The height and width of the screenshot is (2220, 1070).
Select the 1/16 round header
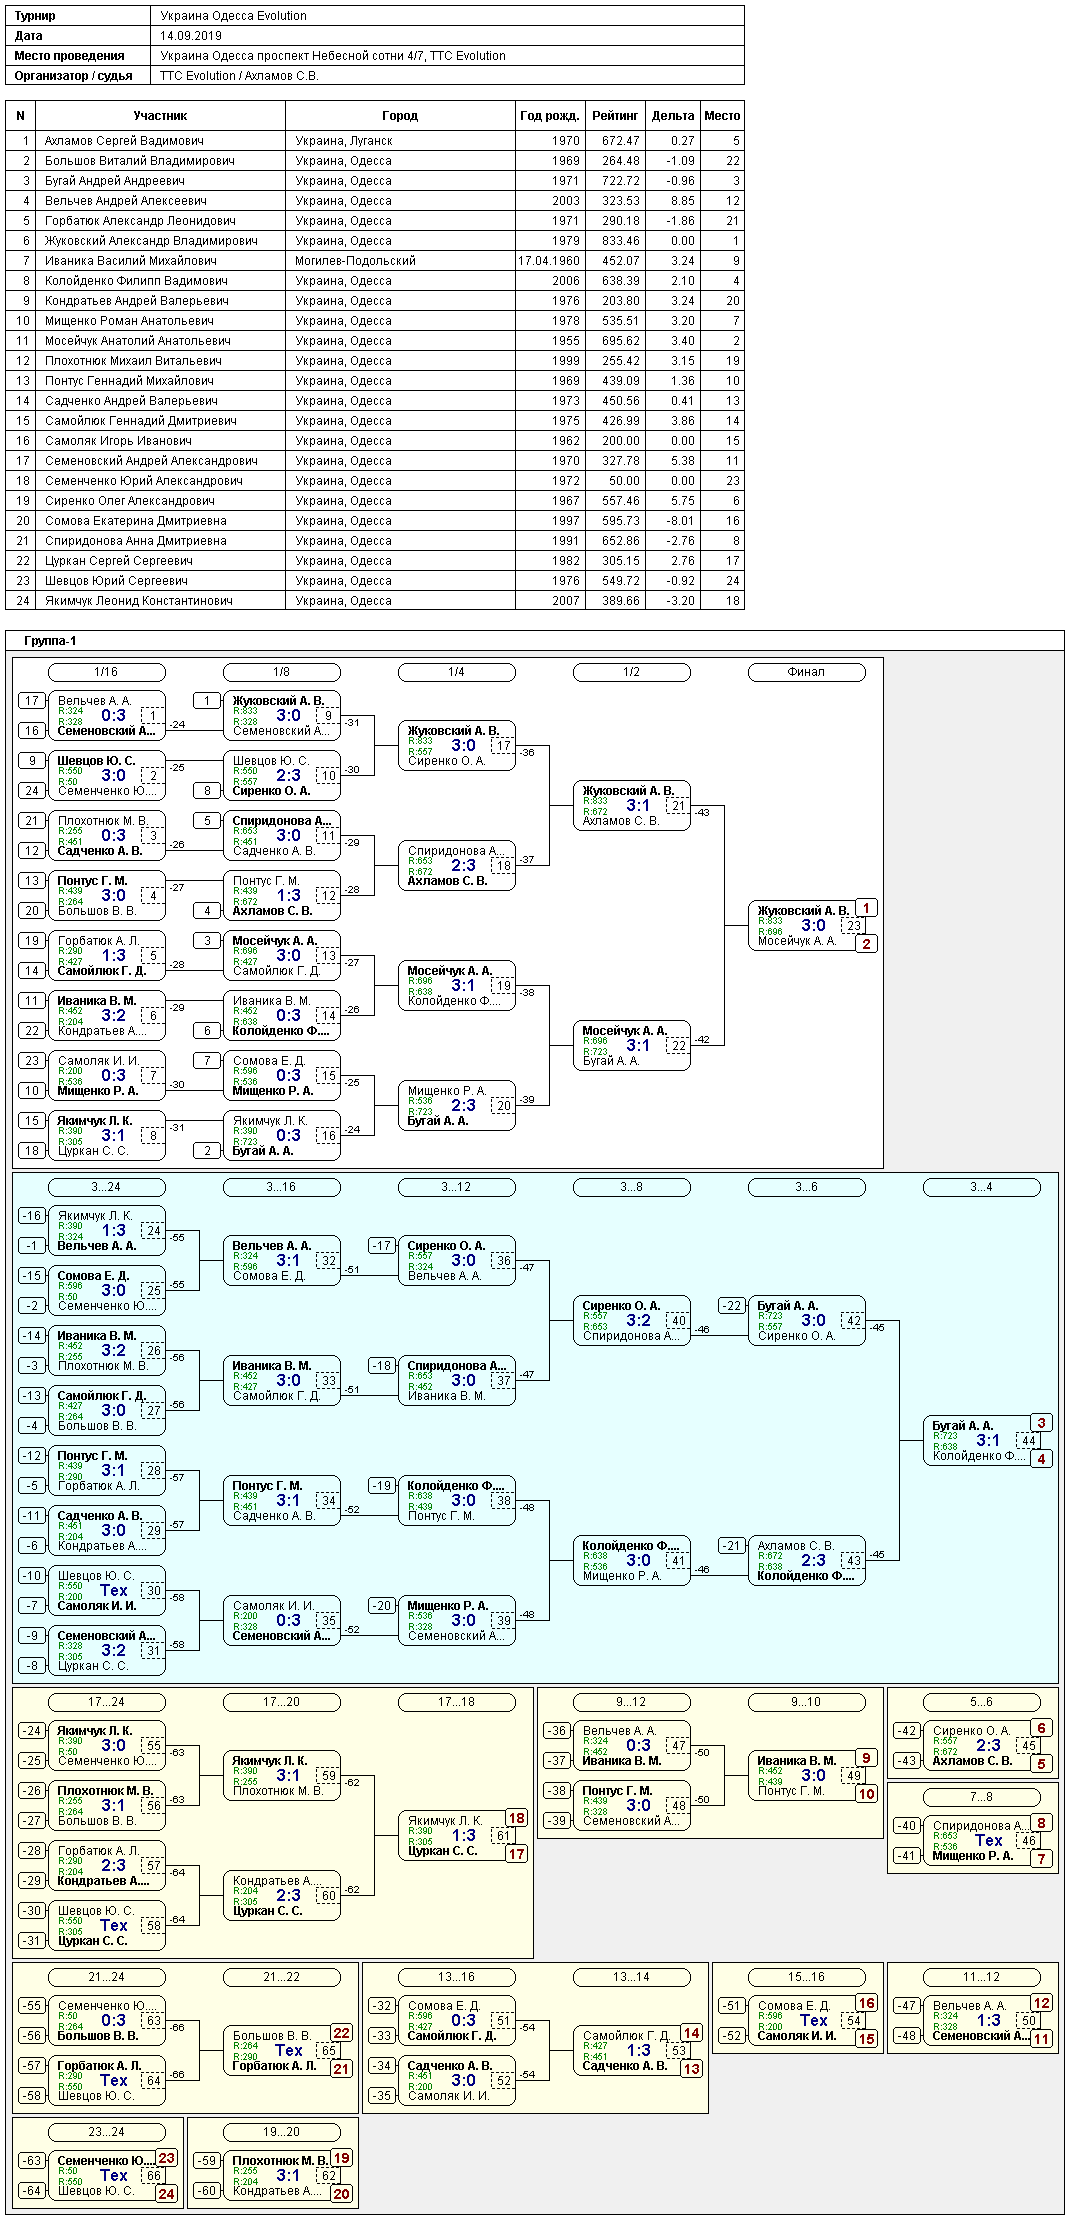[106, 672]
